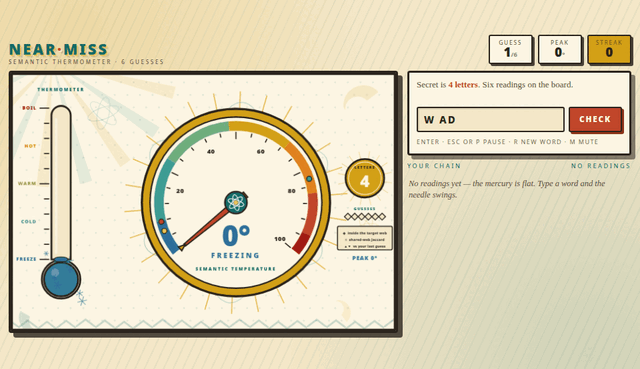The width and height of the screenshot is (640, 369).
Task: Click the FREEZING status label
Action: point(236,256)
